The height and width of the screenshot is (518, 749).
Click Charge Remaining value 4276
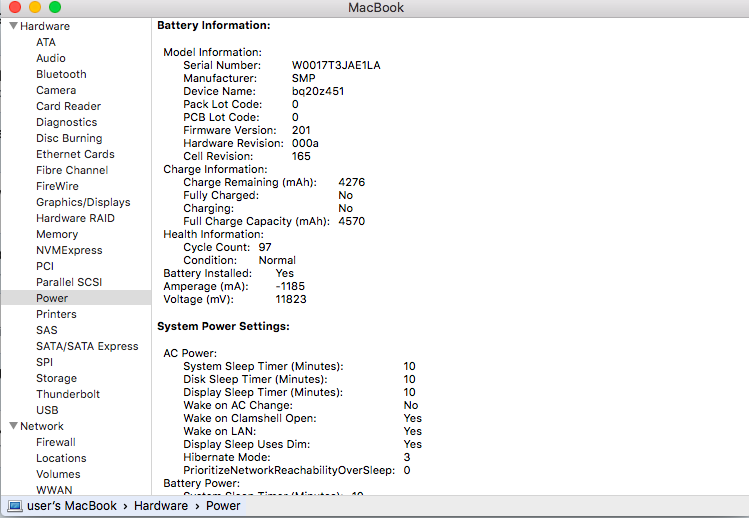tap(352, 183)
